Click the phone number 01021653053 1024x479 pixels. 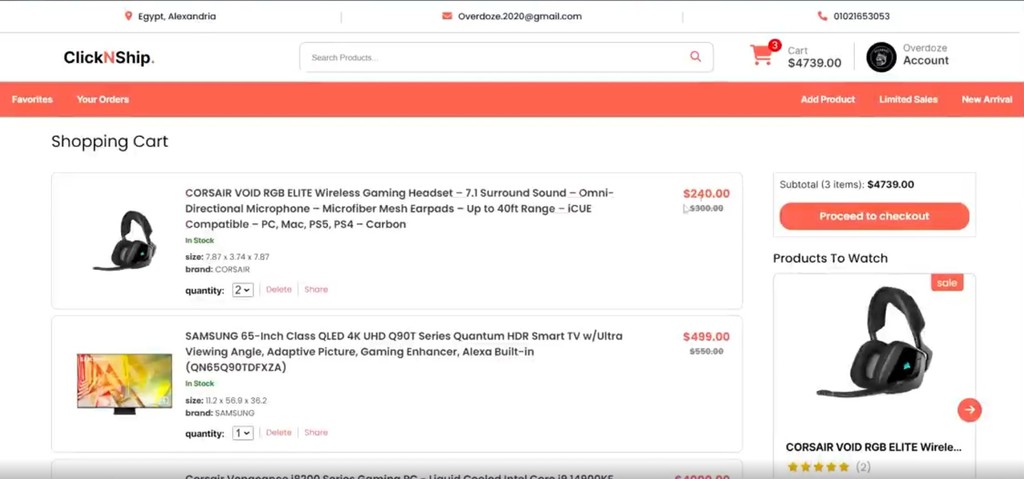pos(861,16)
